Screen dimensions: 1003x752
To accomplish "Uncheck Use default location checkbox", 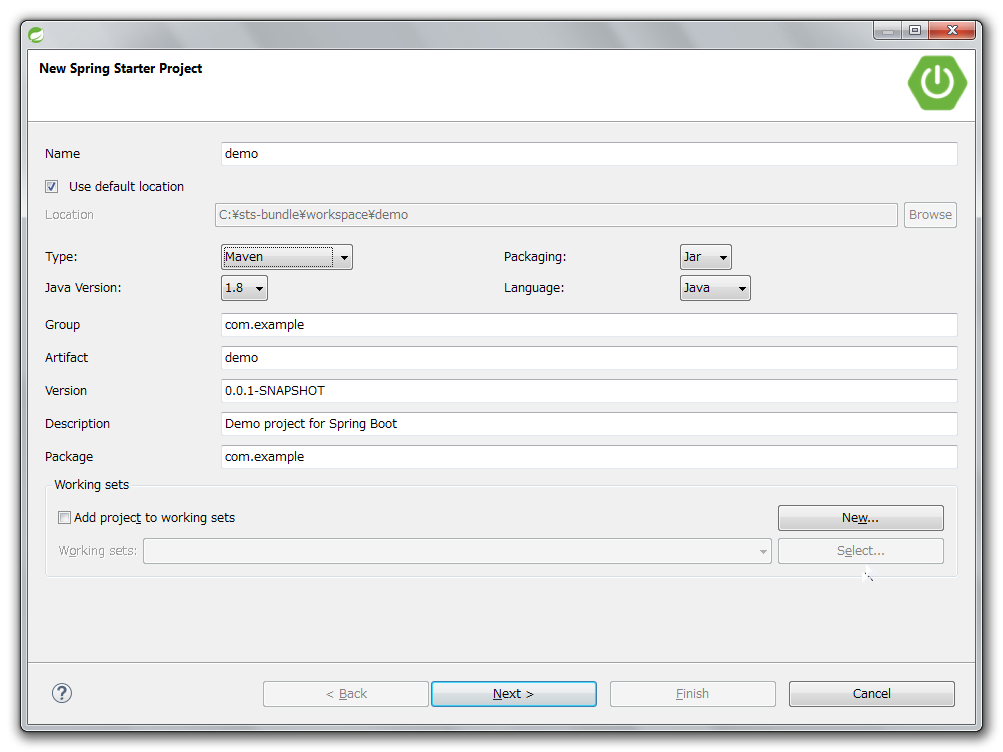I will [52, 187].
